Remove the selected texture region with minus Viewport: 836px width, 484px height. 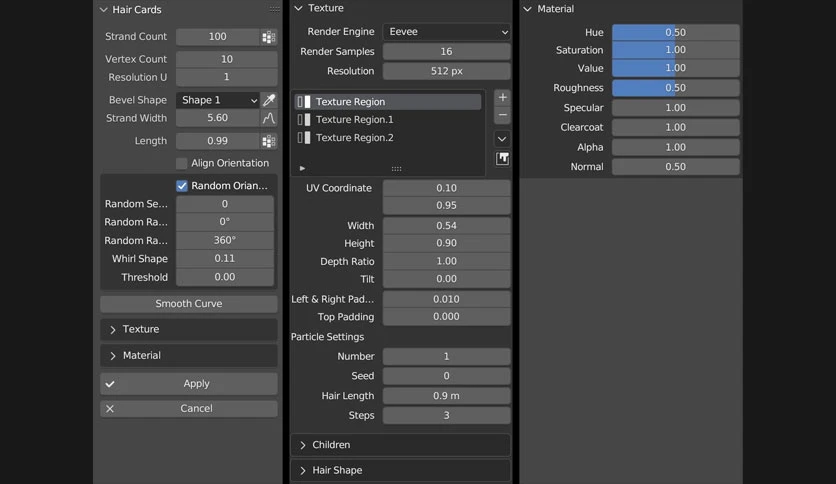click(502, 115)
